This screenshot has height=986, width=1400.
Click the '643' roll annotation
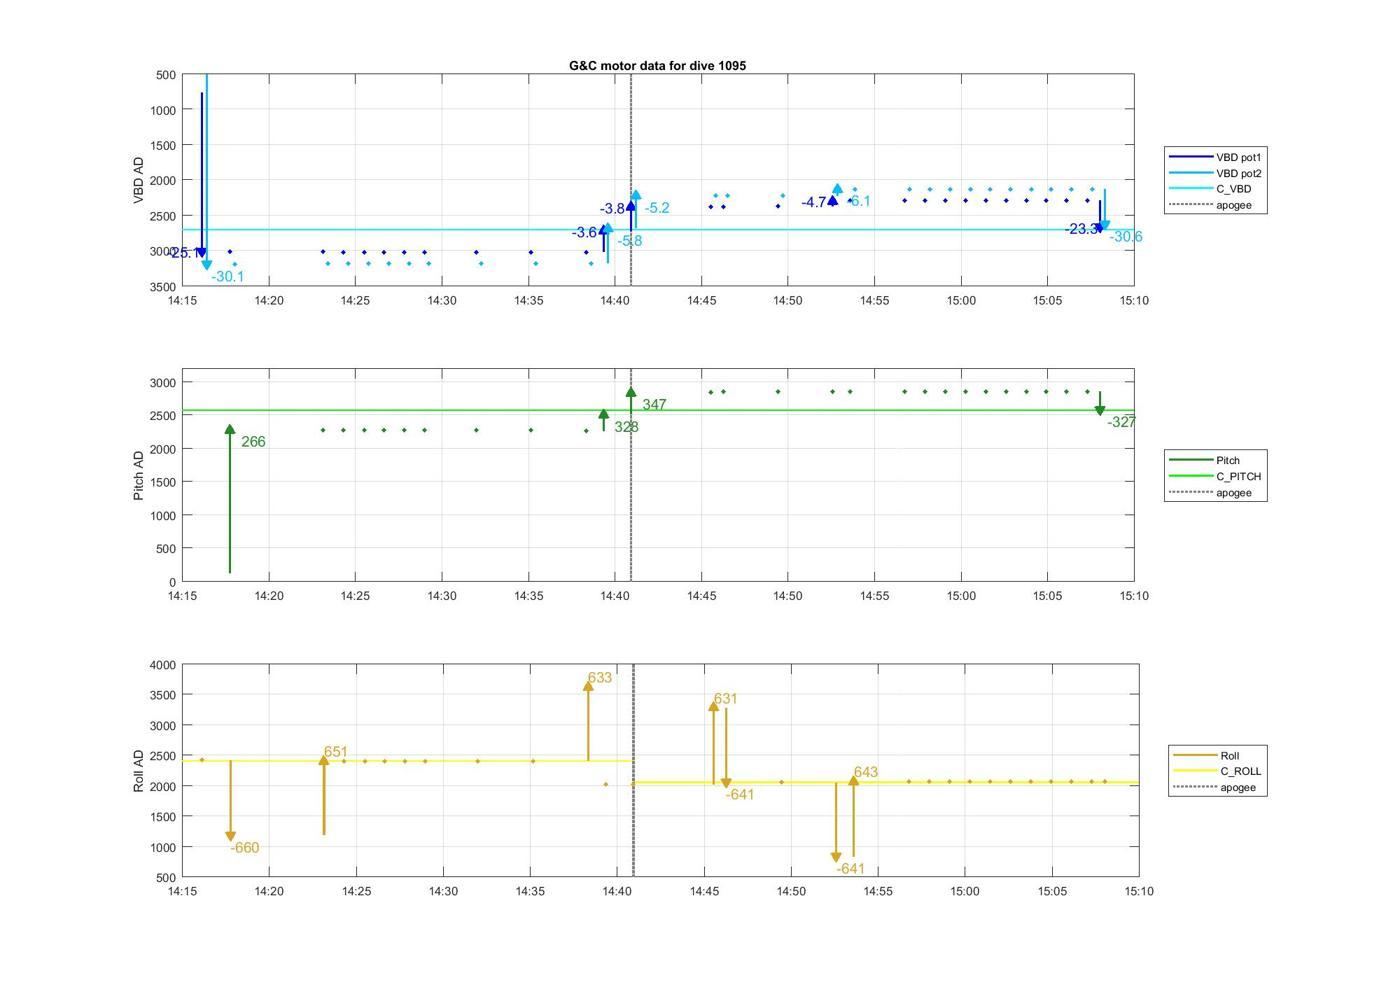866,772
